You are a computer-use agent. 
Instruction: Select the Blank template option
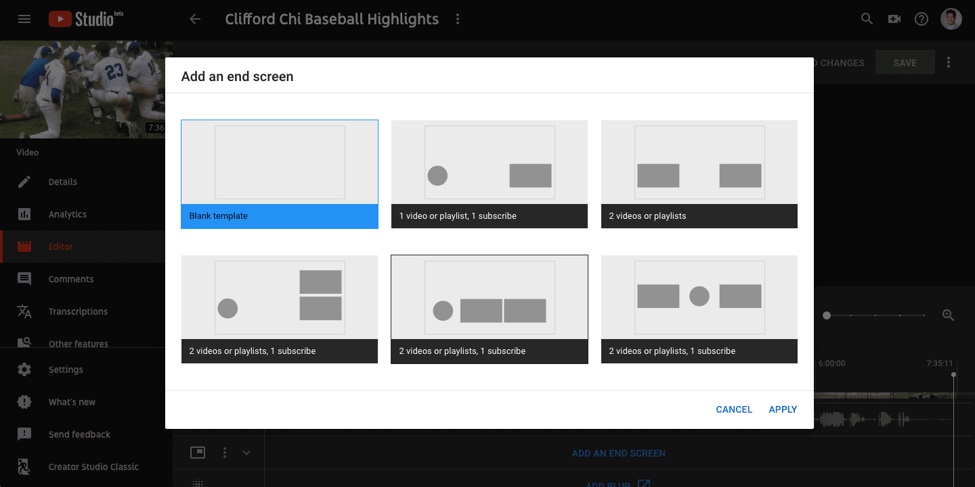[280, 174]
